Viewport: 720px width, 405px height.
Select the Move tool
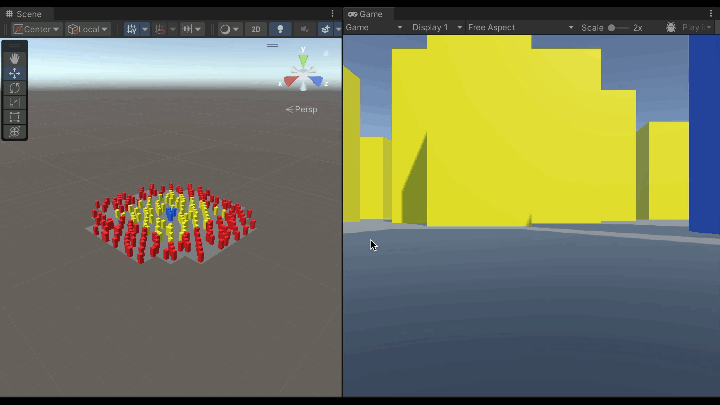click(14, 73)
